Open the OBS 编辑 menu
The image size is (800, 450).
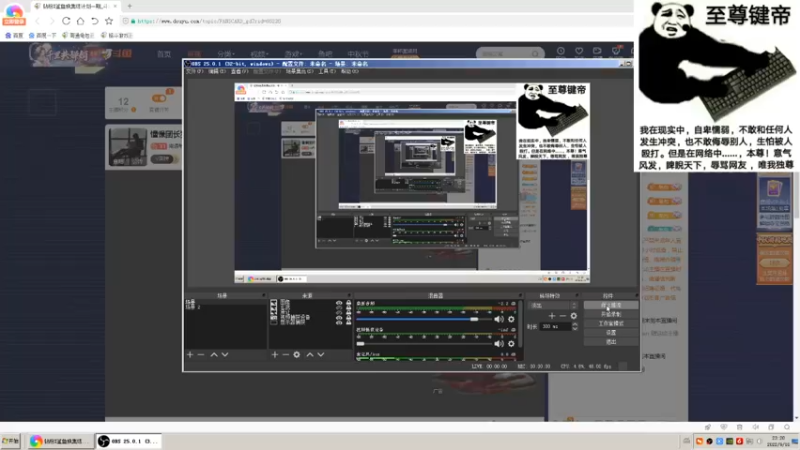click(218, 71)
